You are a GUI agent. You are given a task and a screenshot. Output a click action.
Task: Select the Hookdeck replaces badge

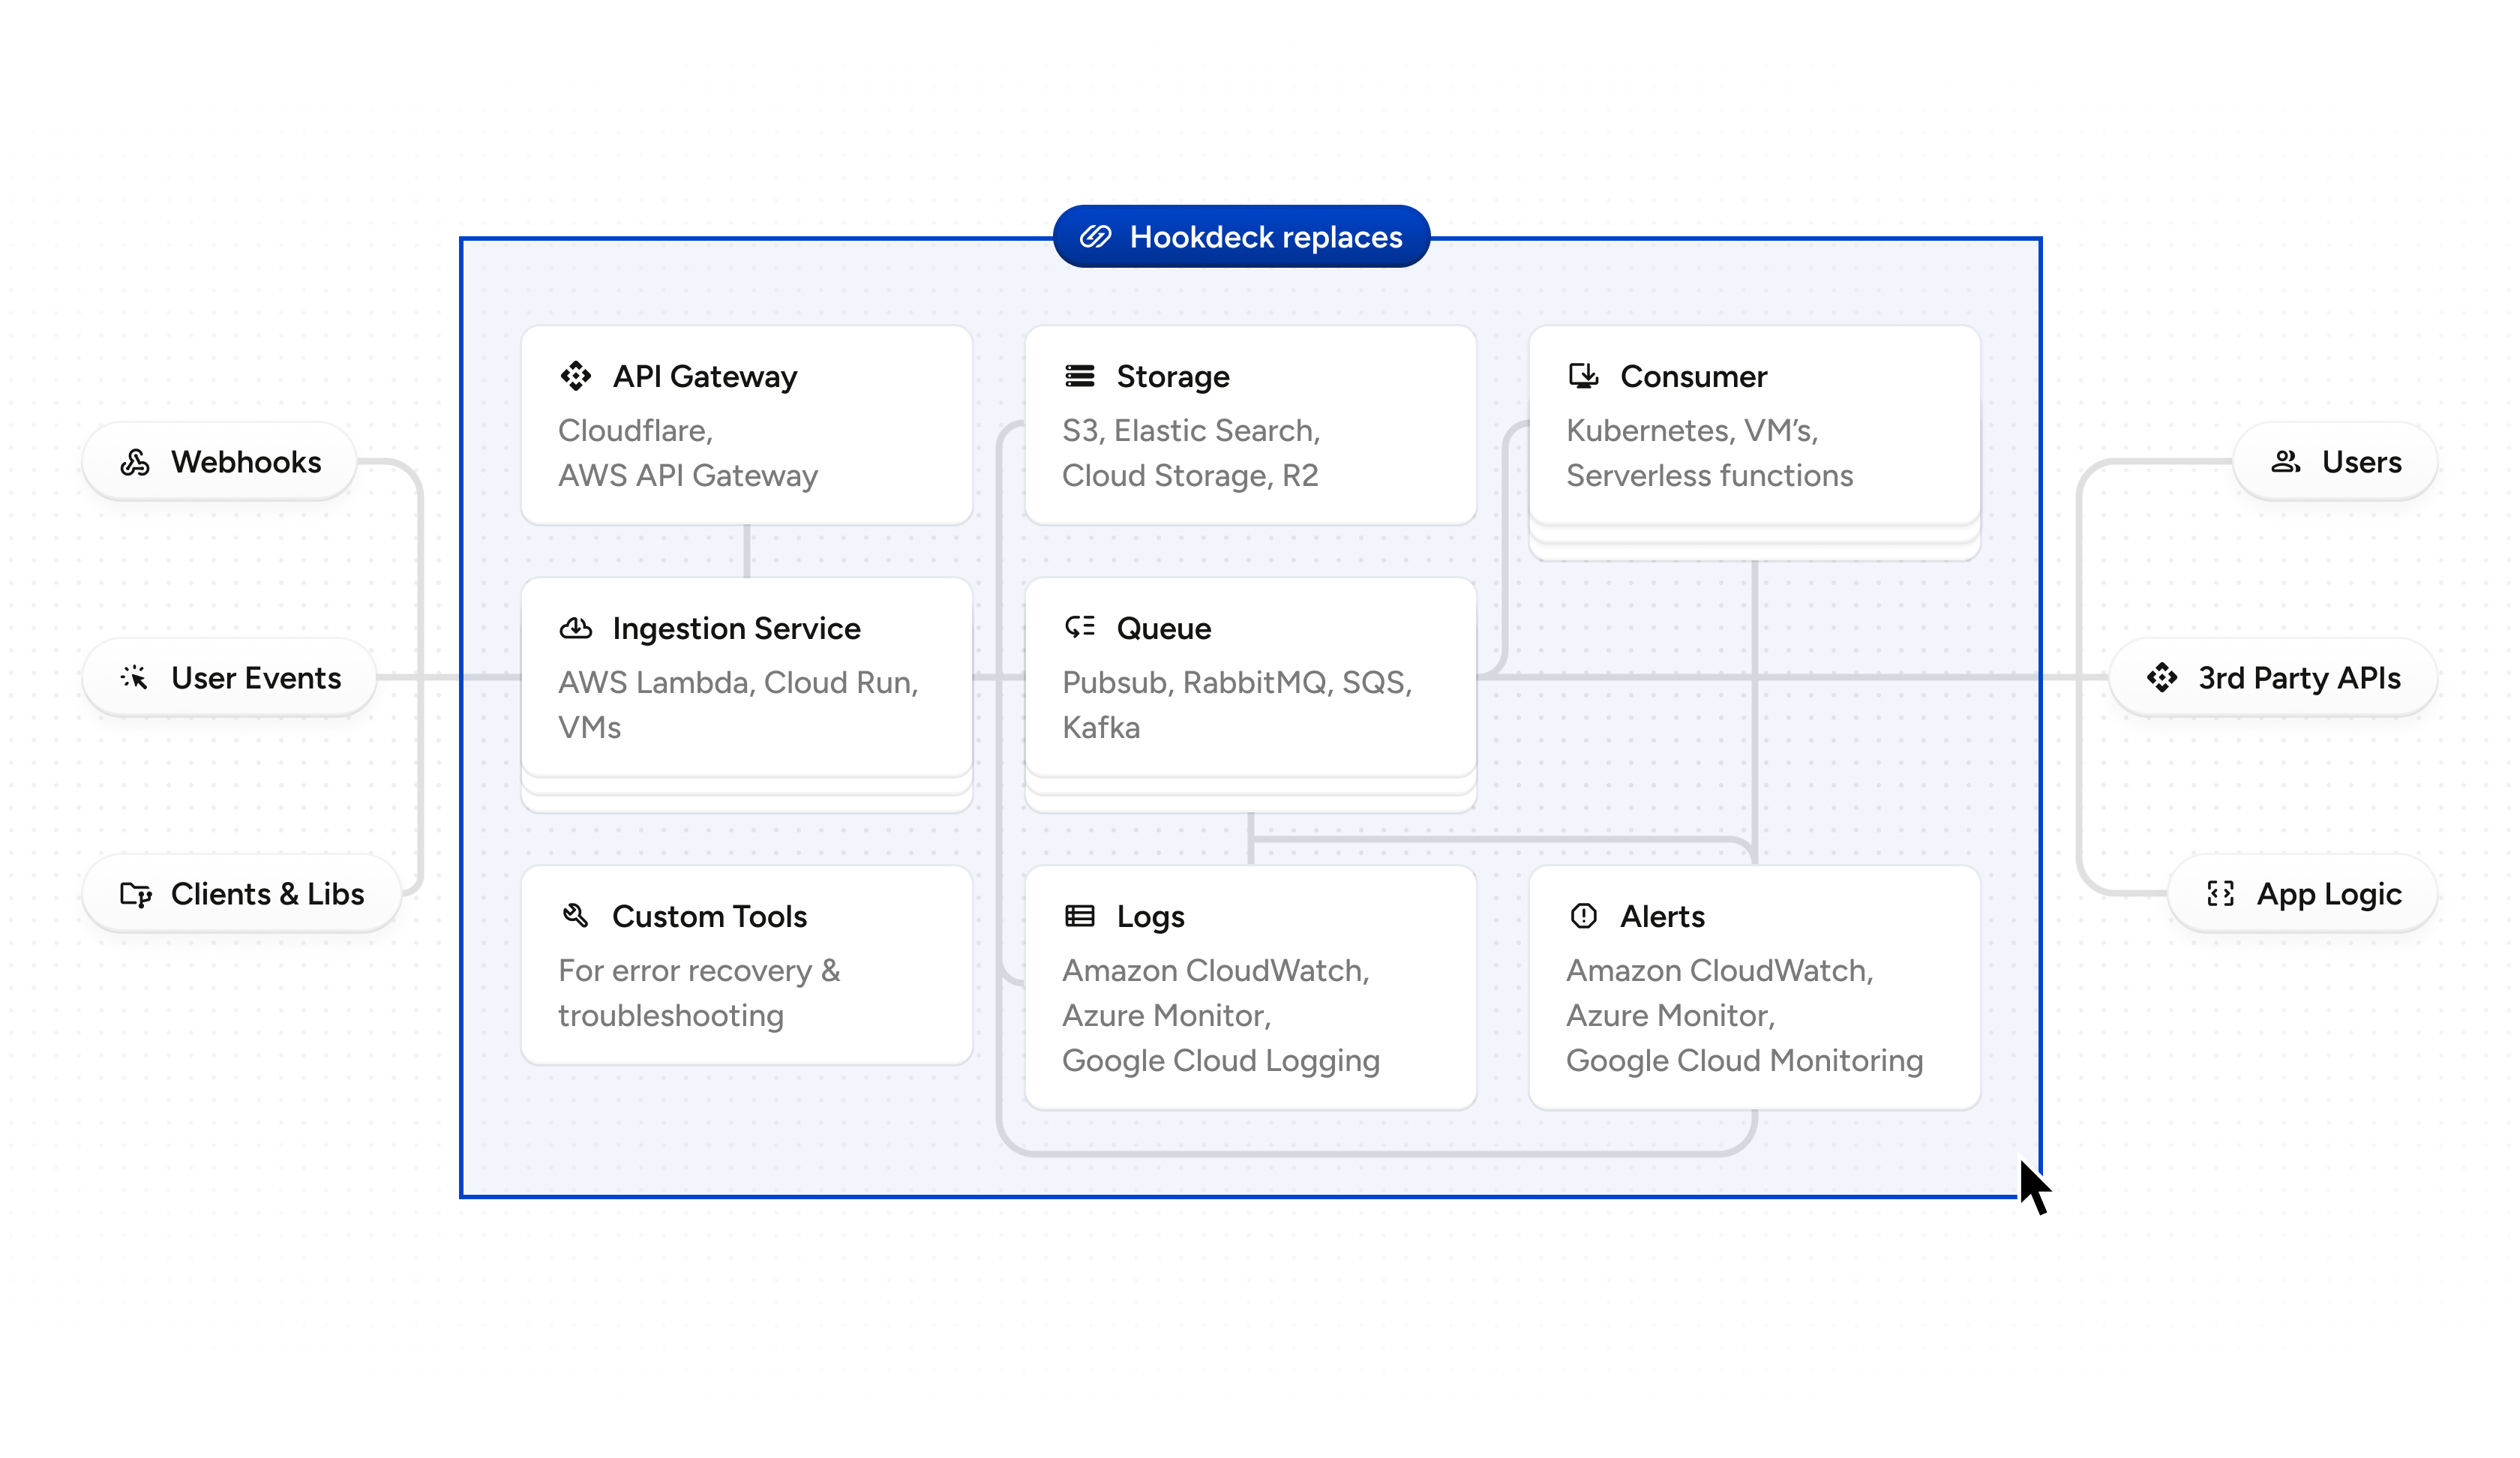click(1241, 237)
